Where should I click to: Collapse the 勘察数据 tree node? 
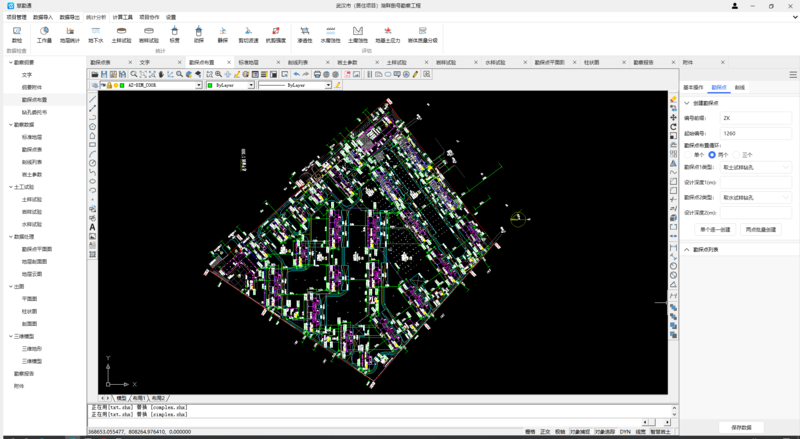[x=10, y=125]
